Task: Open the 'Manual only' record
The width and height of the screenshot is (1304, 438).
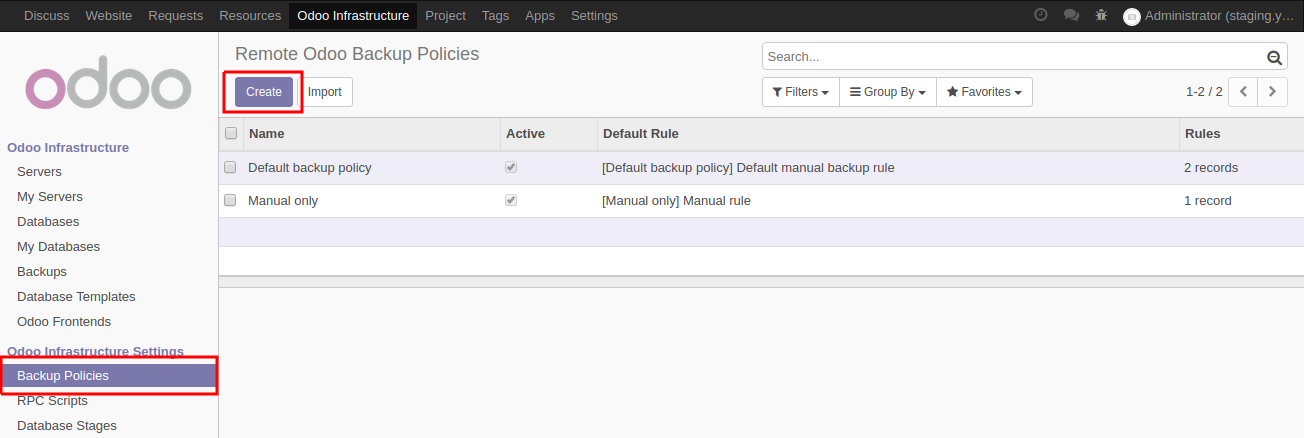Action: click(283, 200)
